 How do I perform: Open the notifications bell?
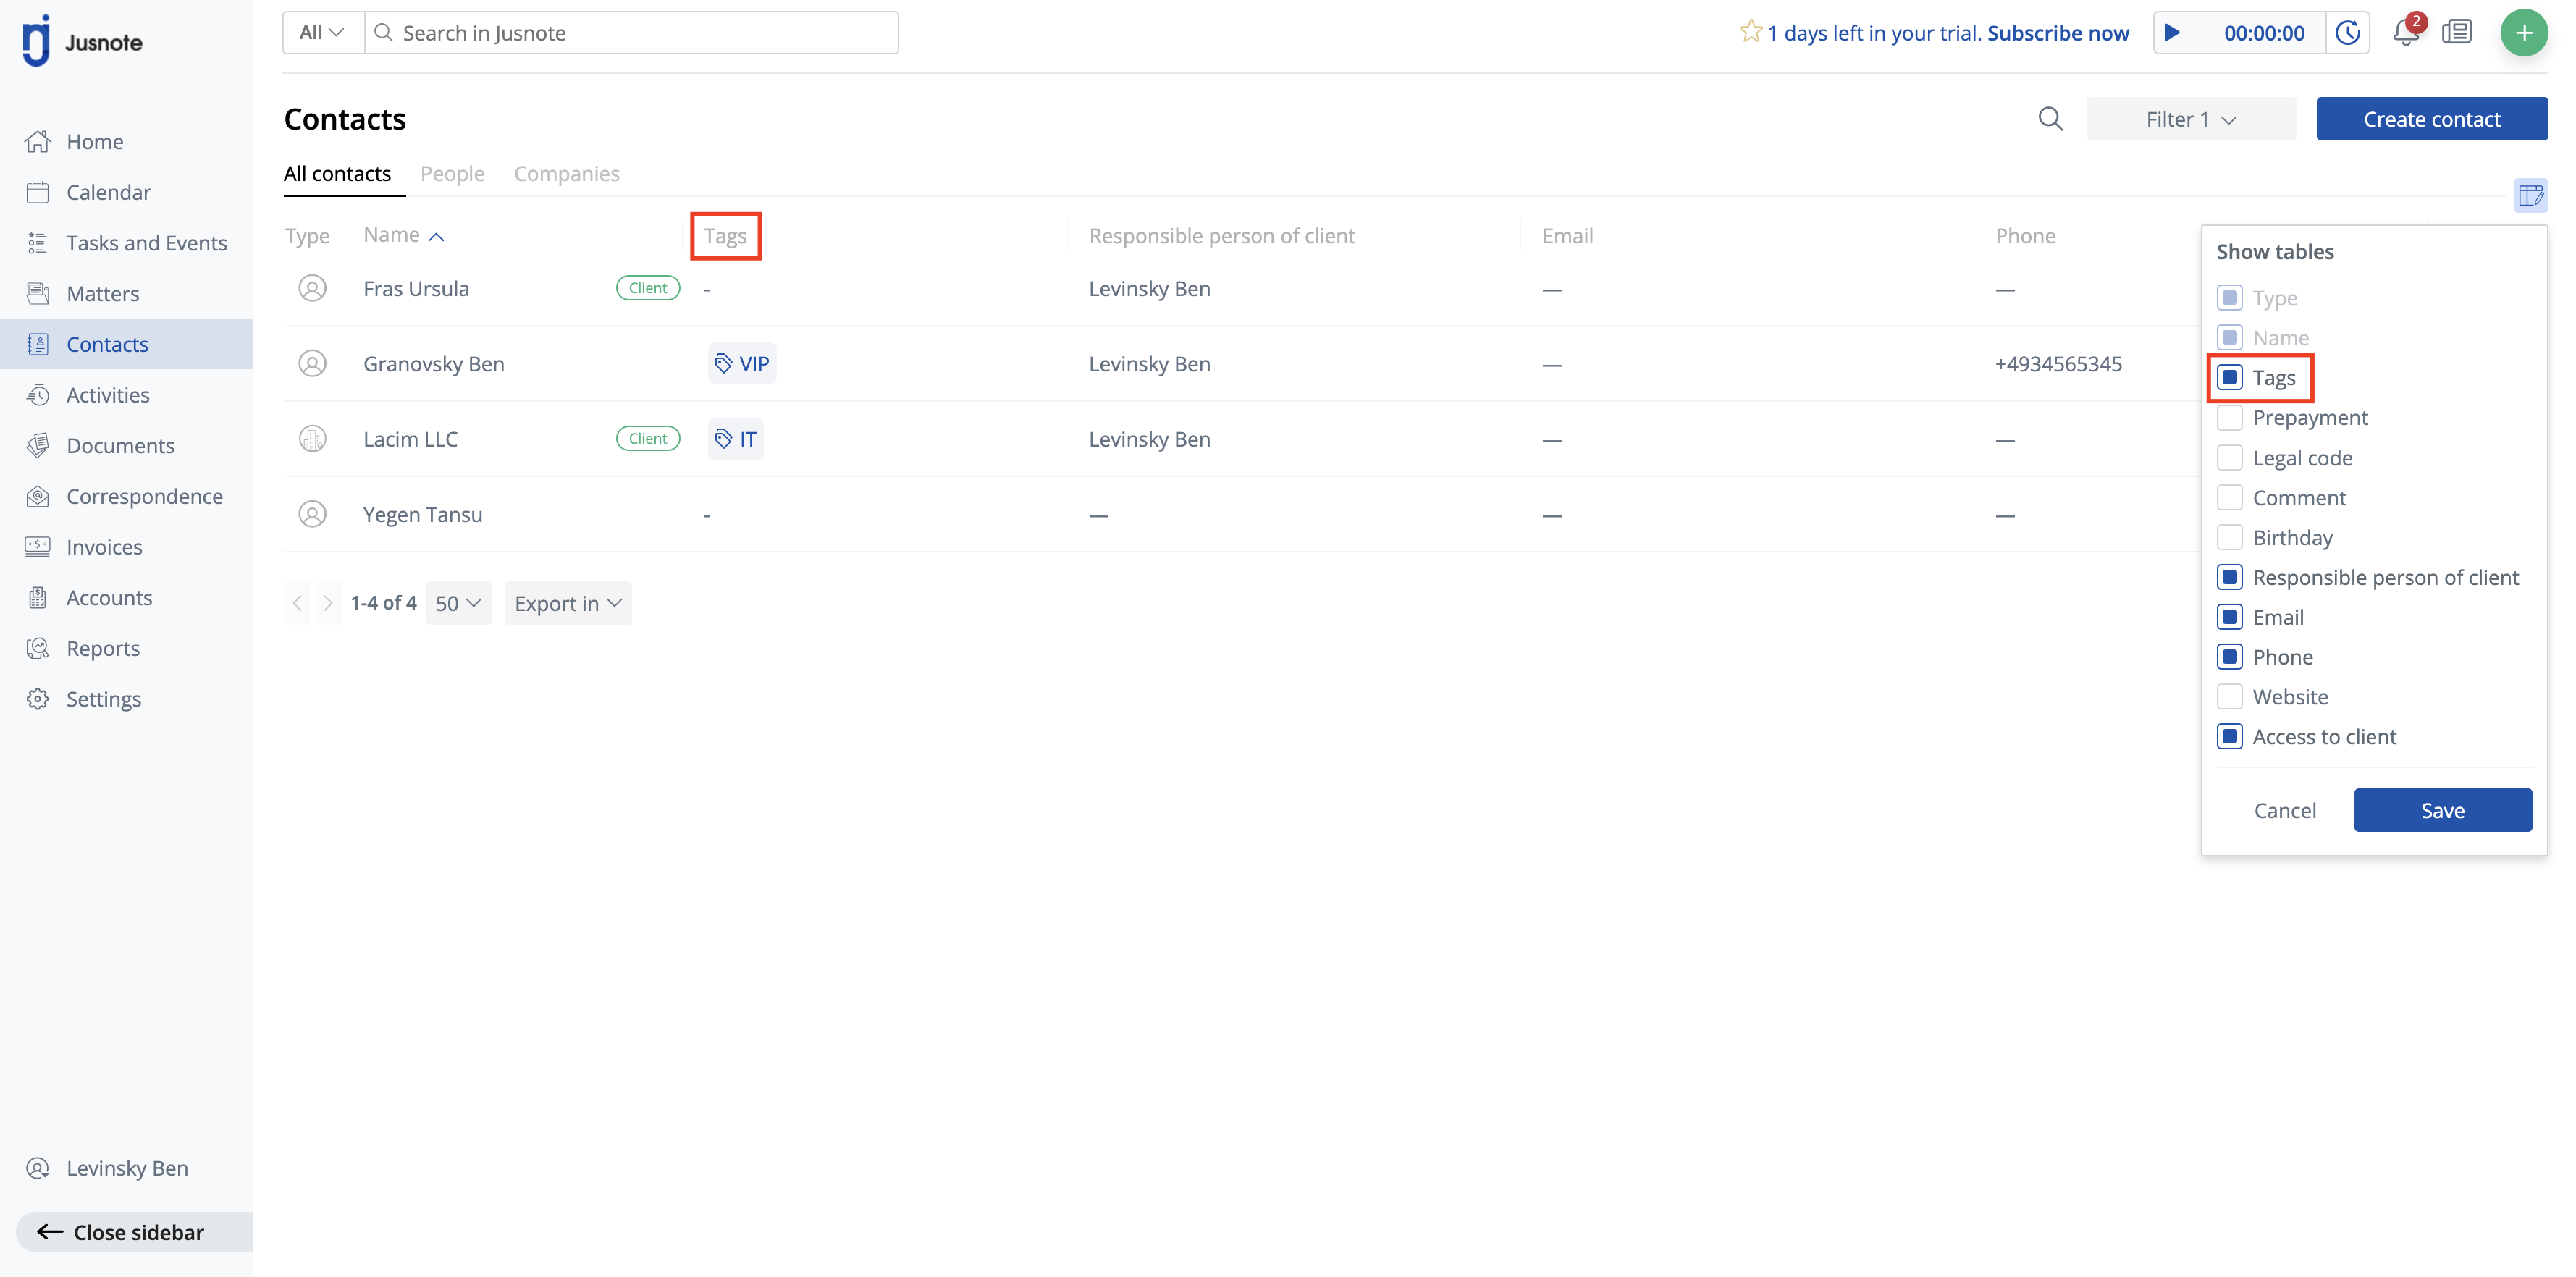pos(2406,32)
